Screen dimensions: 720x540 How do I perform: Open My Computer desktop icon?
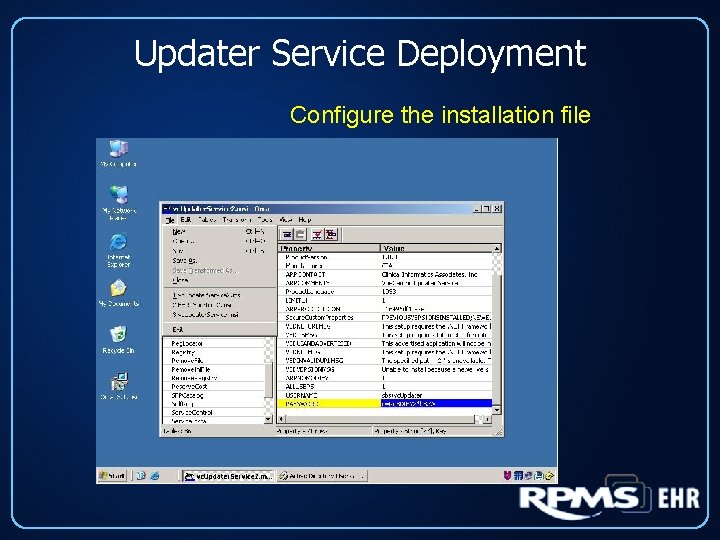[x=118, y=153]
